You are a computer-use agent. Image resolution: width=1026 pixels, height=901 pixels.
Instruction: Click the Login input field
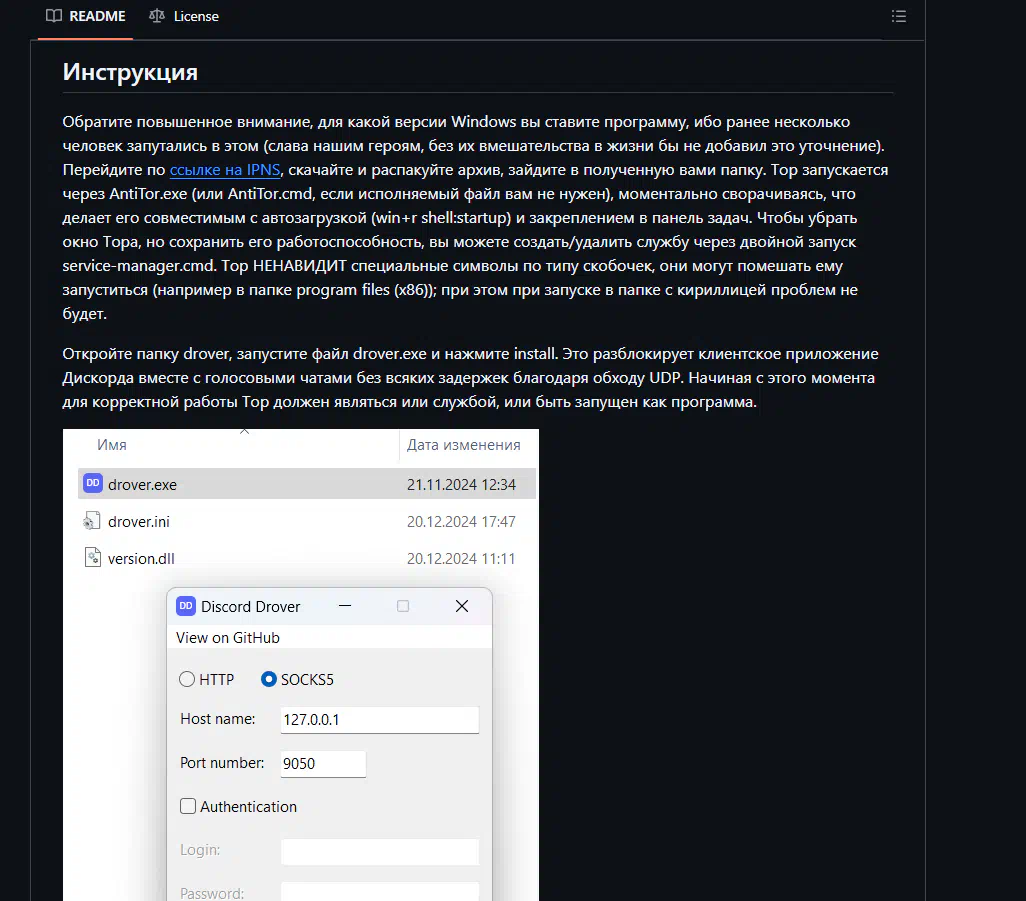click(380, 851)
